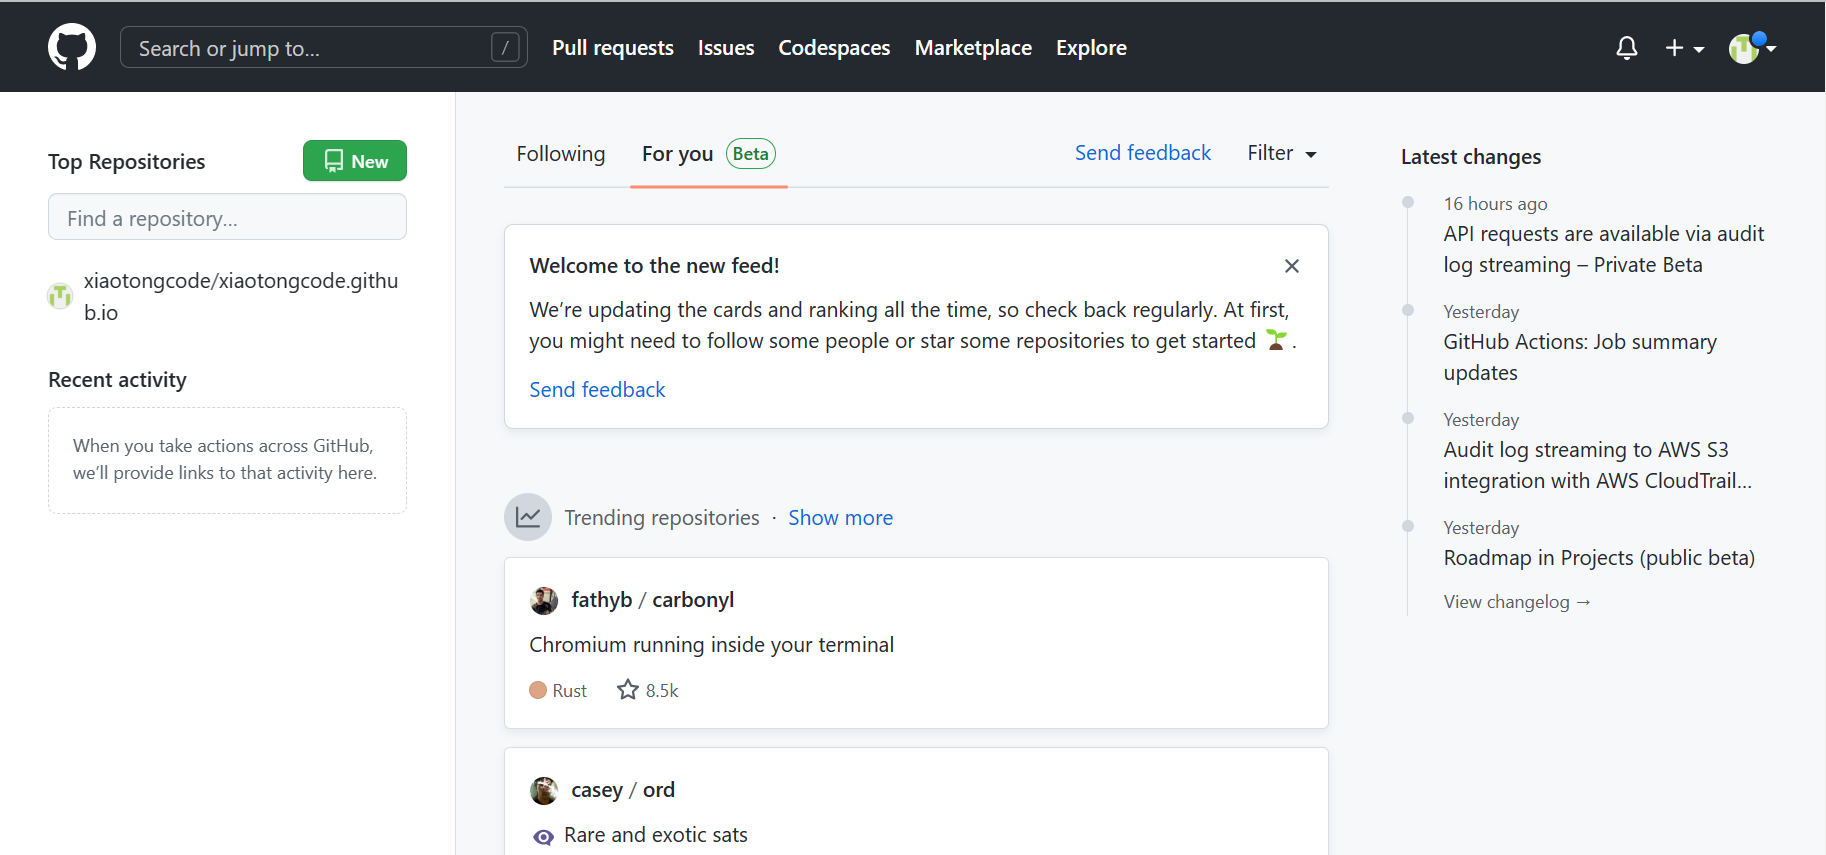Click the Rust language color dot
This screenshot has width=1826, height=855.
(538, 690)
